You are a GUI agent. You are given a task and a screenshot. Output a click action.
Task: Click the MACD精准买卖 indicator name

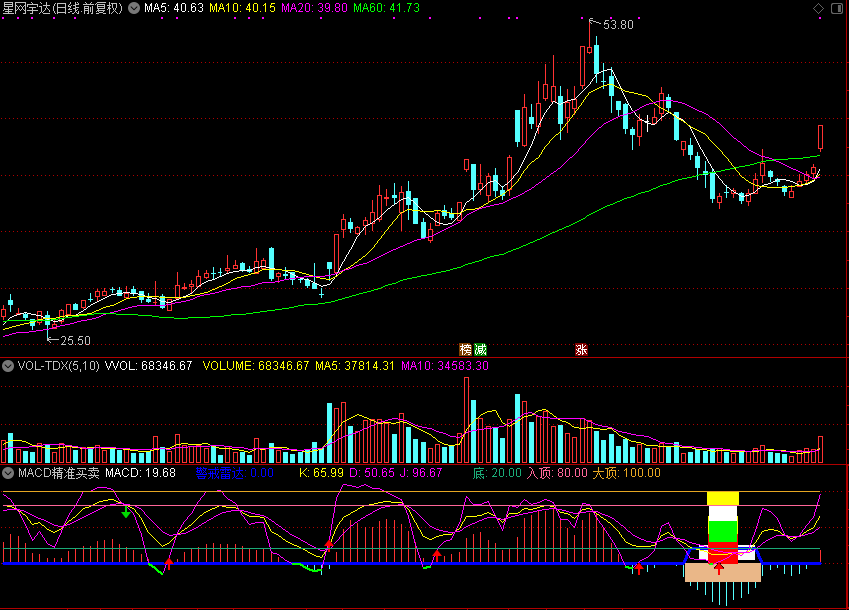tap(58, 473)
